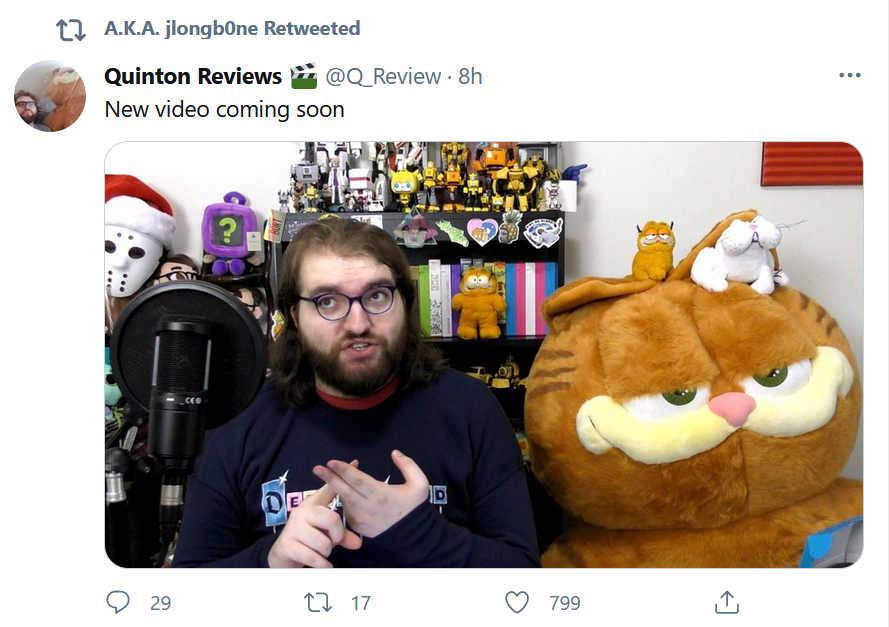Open the share upload icon

pyautogui.click(x=727, y=602)
